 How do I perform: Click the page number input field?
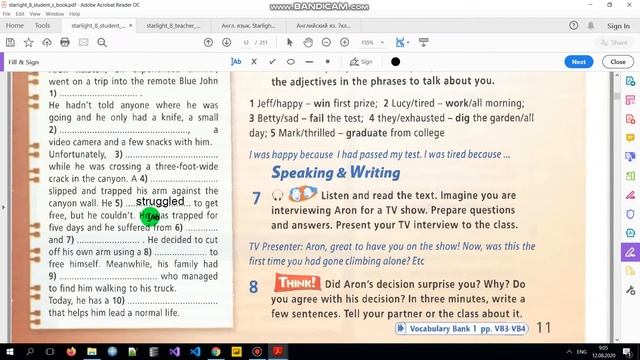(246, 42)
